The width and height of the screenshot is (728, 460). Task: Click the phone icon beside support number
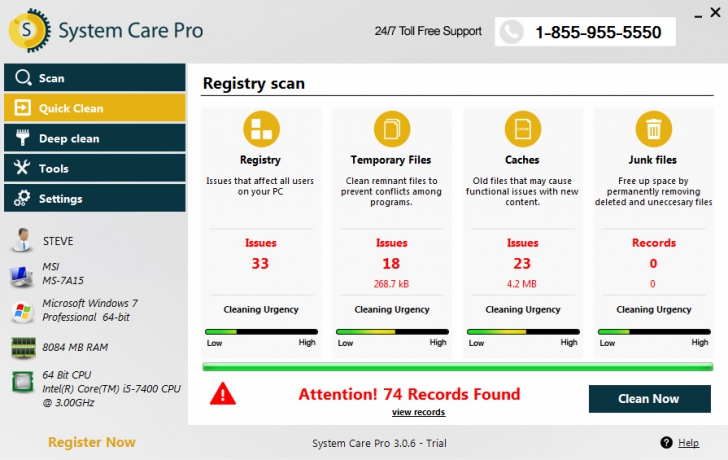click(x=511, y=32)
